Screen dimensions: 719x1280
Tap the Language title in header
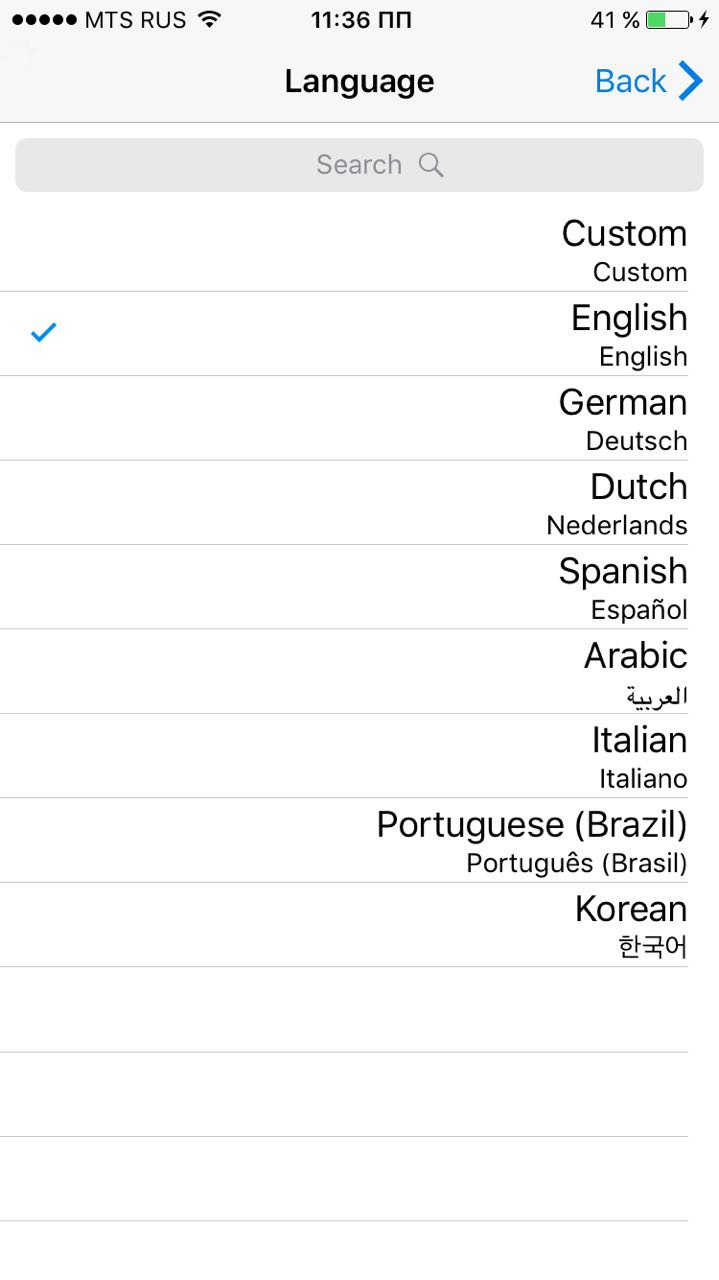click(359, 81)
